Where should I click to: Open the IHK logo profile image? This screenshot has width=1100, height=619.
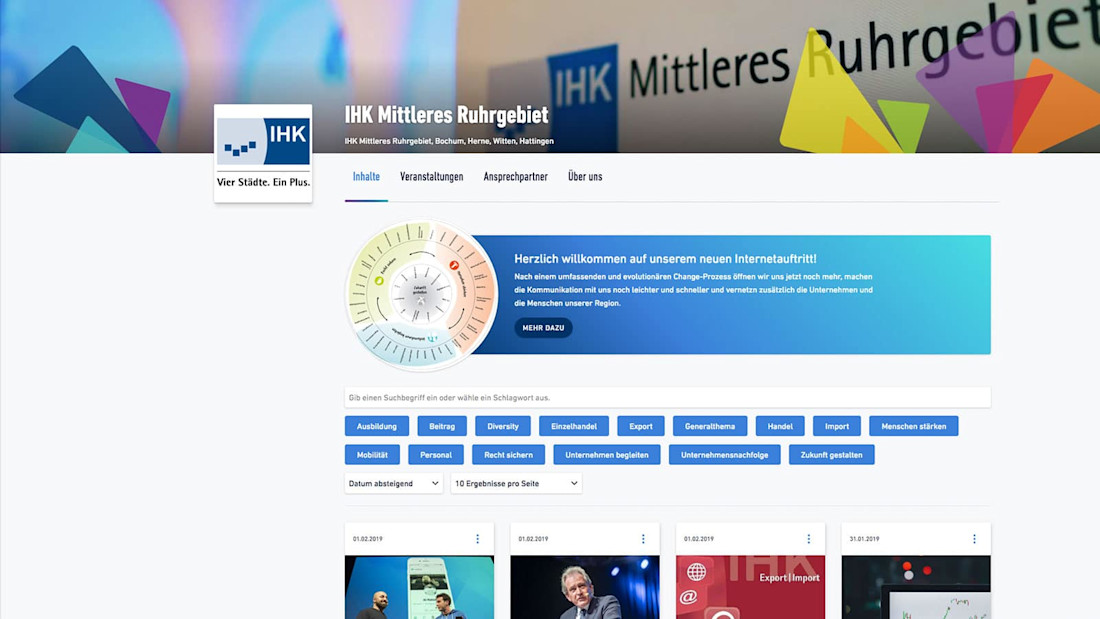(x=263, y=153)
